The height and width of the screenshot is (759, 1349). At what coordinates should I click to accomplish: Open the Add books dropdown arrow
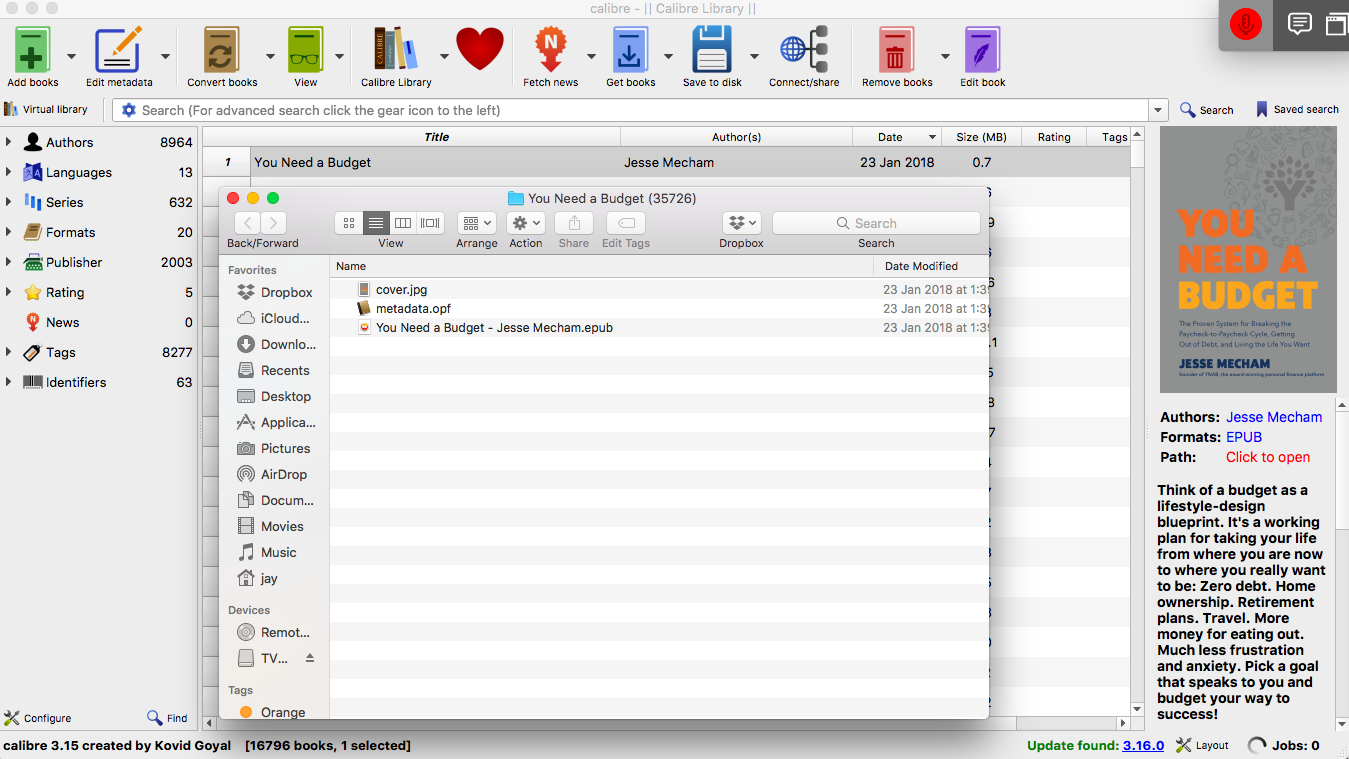[71, 57]
